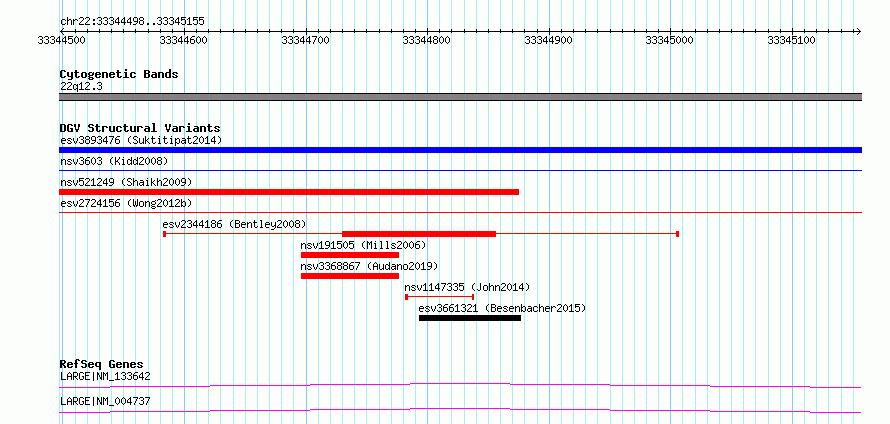890x424 pixels.
Task: Click the thick red segment of esv2344186
Action: [x=419, y=234]
